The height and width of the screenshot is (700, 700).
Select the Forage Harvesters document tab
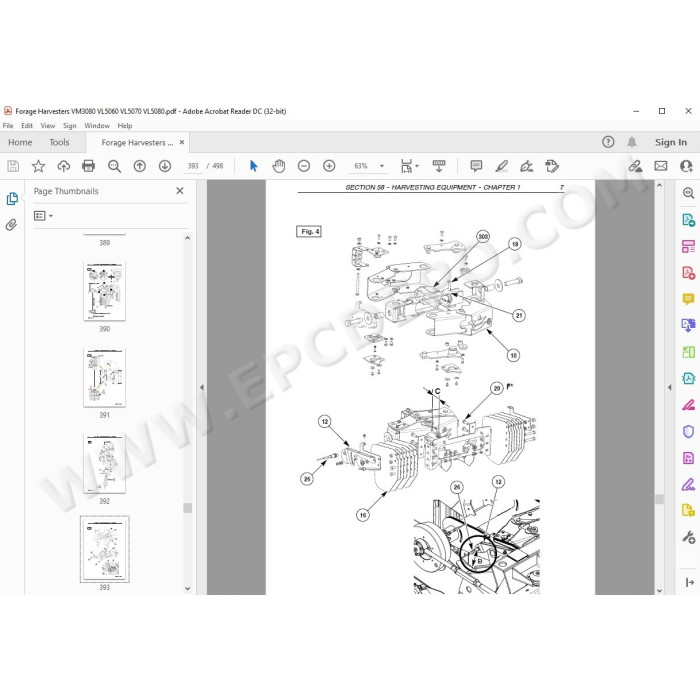(x=137, y=143)
